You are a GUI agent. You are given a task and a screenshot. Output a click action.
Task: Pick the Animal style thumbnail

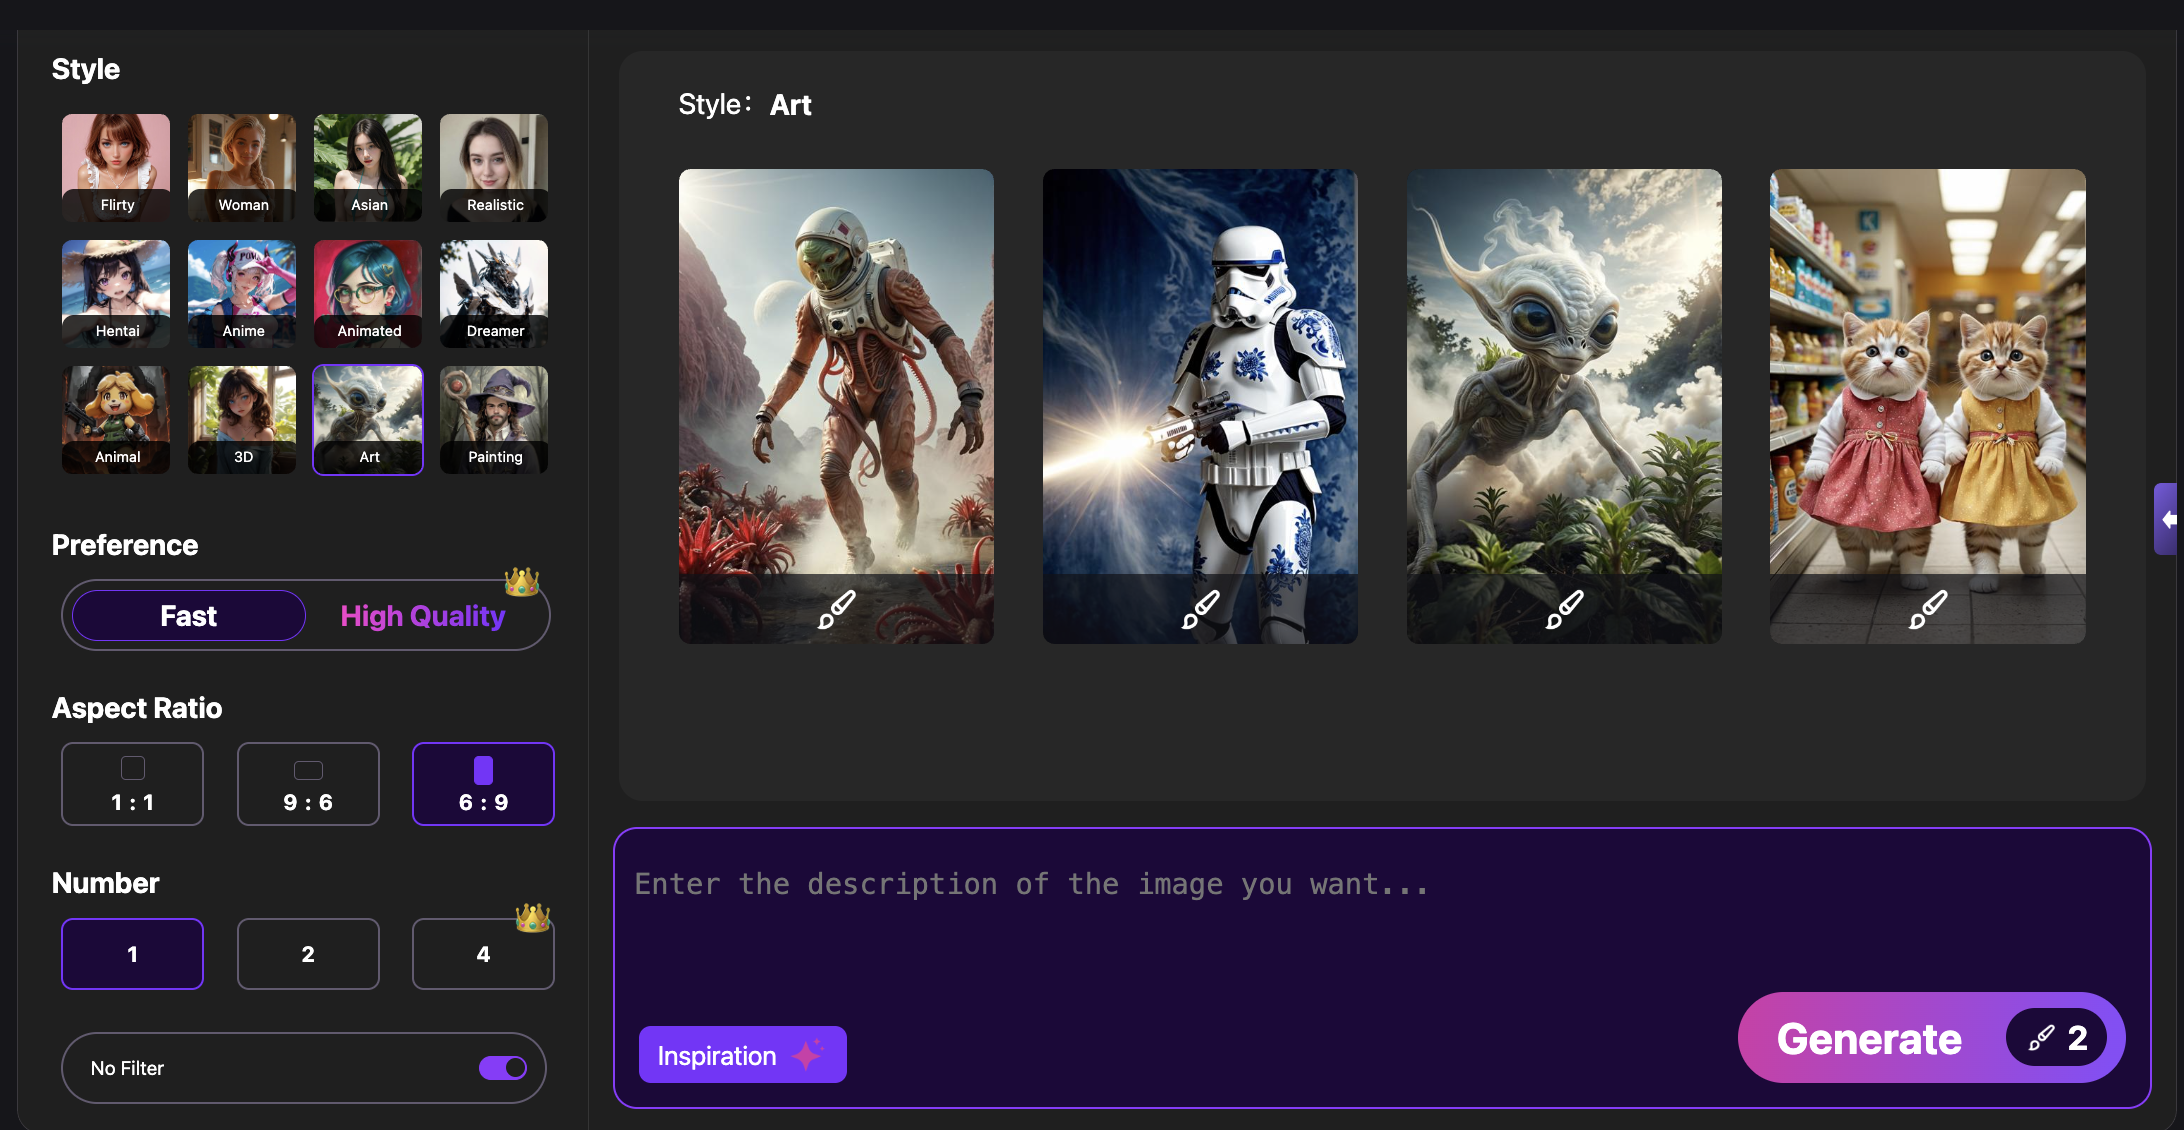(116, 419)
